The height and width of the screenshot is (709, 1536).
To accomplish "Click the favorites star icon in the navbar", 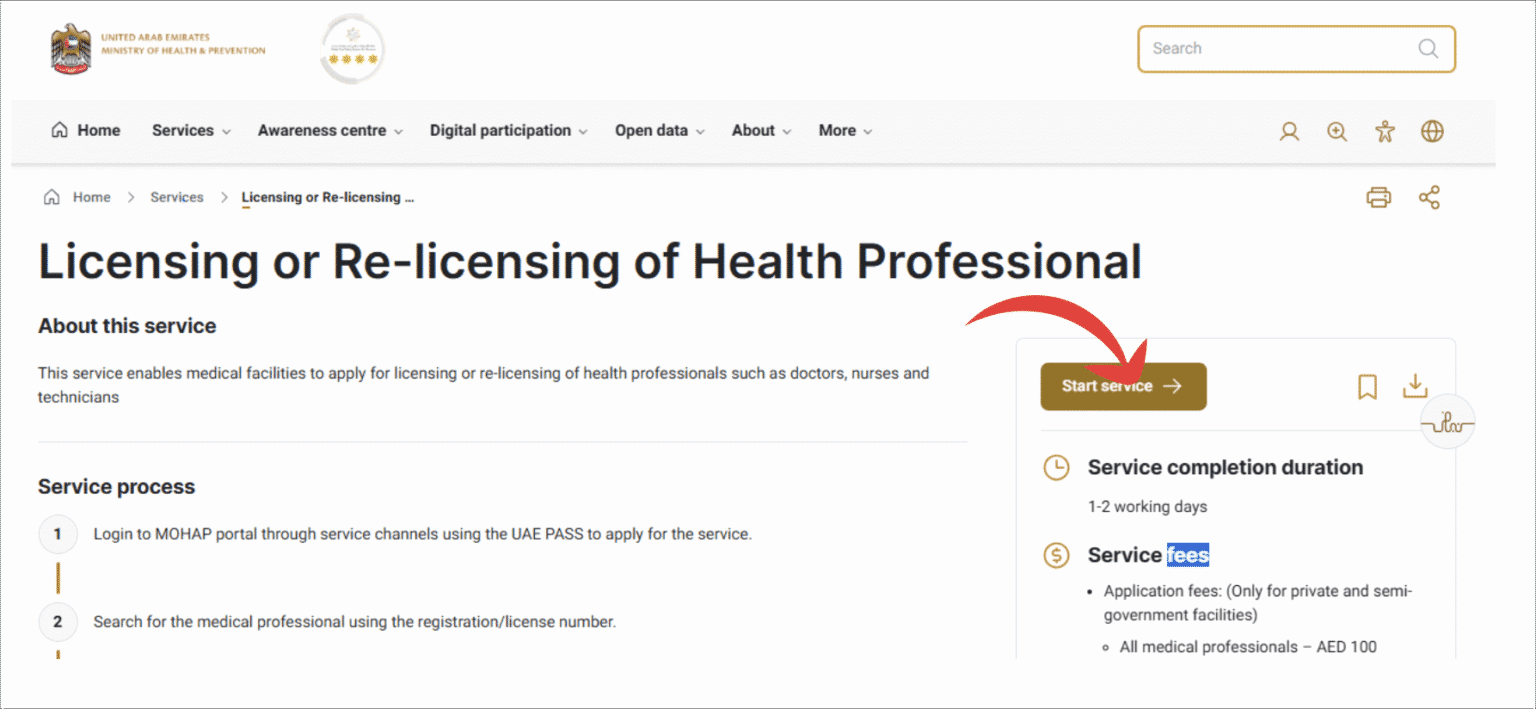I will [x=1384, y=130].
